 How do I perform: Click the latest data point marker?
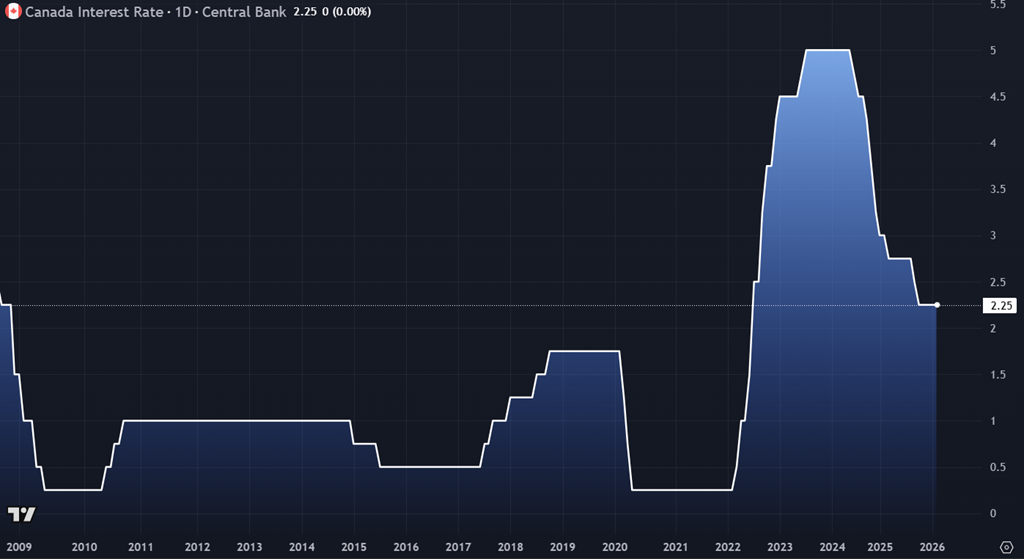point(937,305)
